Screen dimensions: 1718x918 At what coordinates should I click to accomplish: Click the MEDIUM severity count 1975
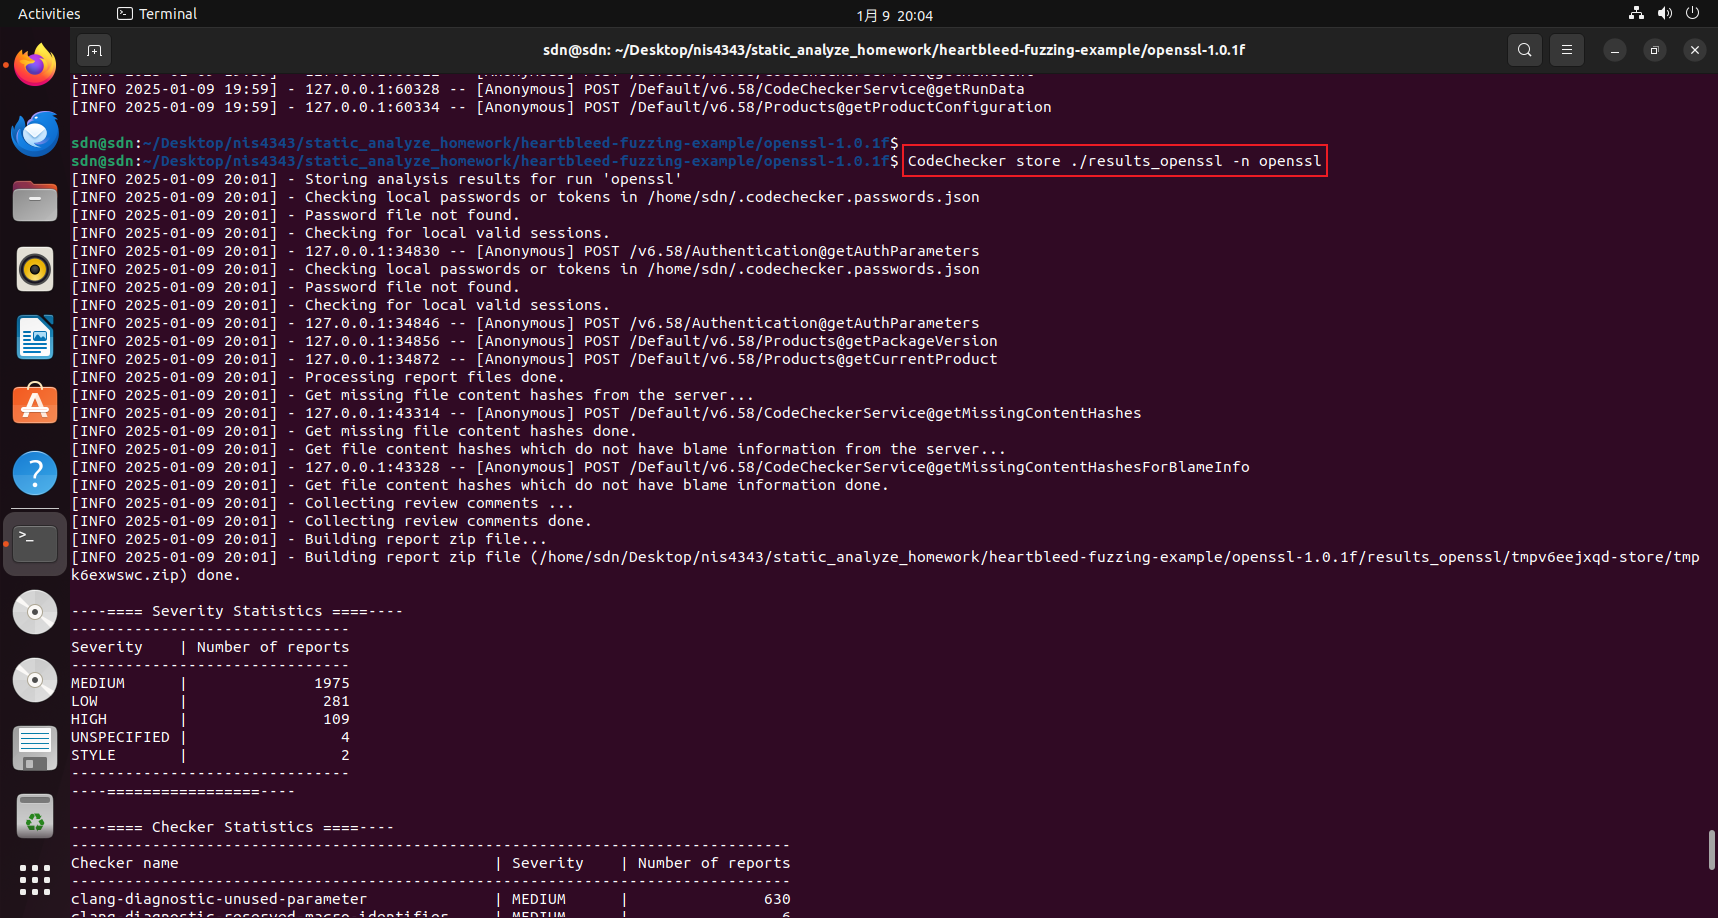332,683
